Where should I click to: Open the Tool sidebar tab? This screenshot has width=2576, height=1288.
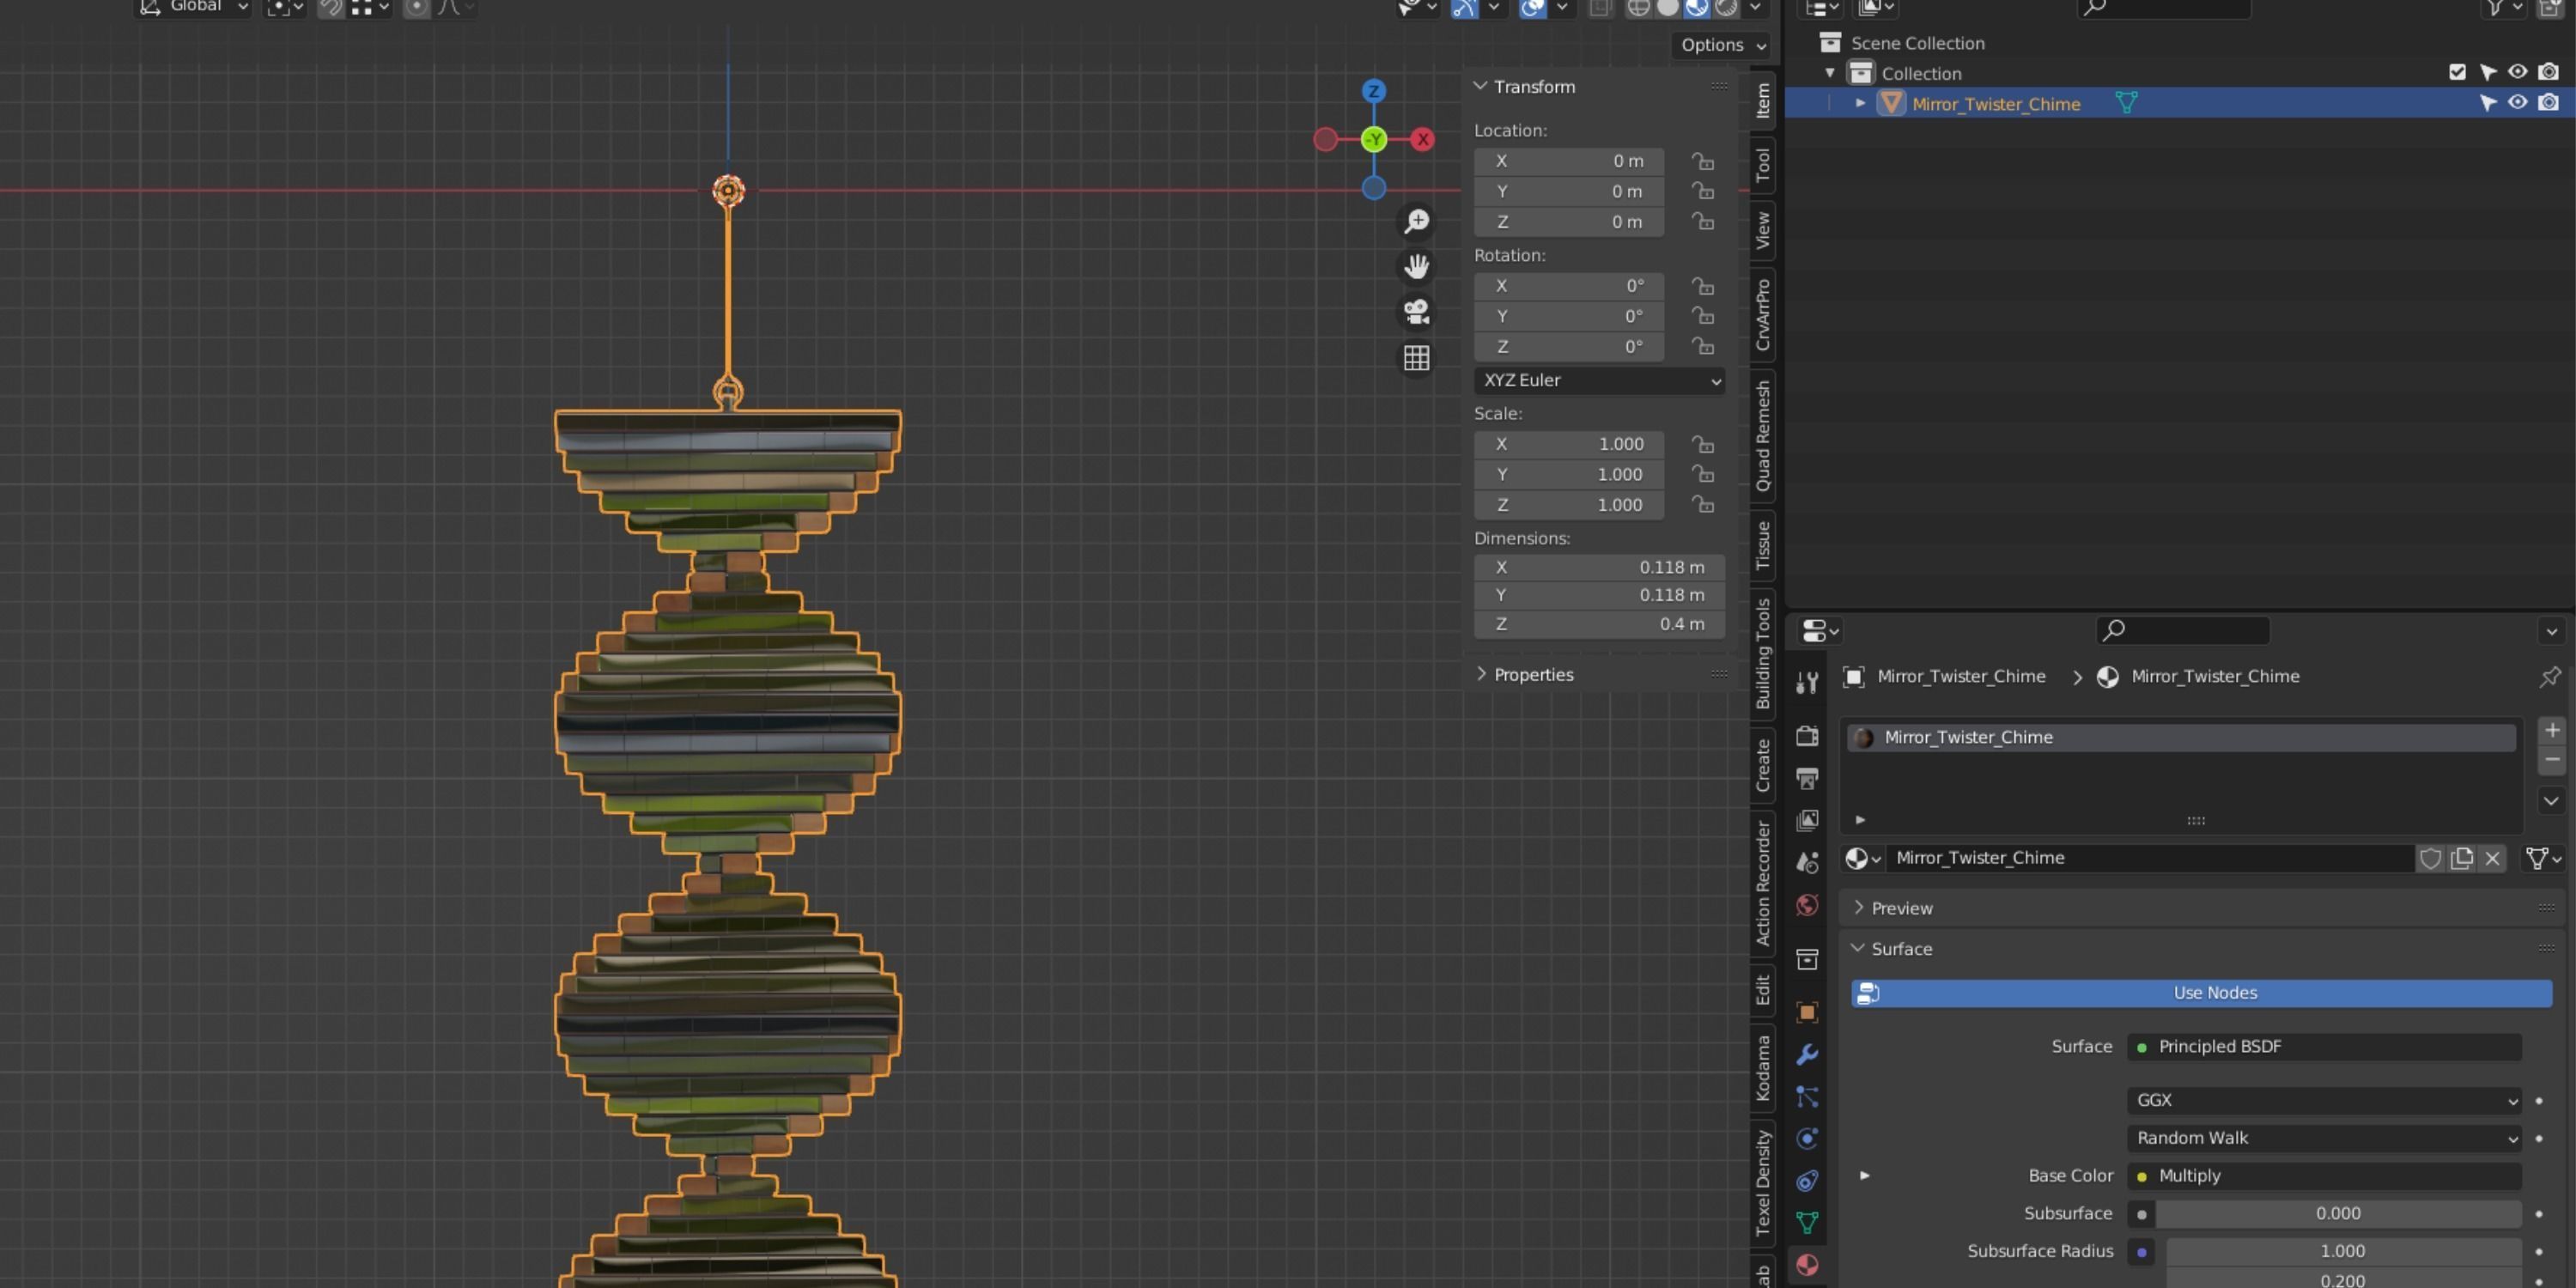click(x=1762, y=165)
